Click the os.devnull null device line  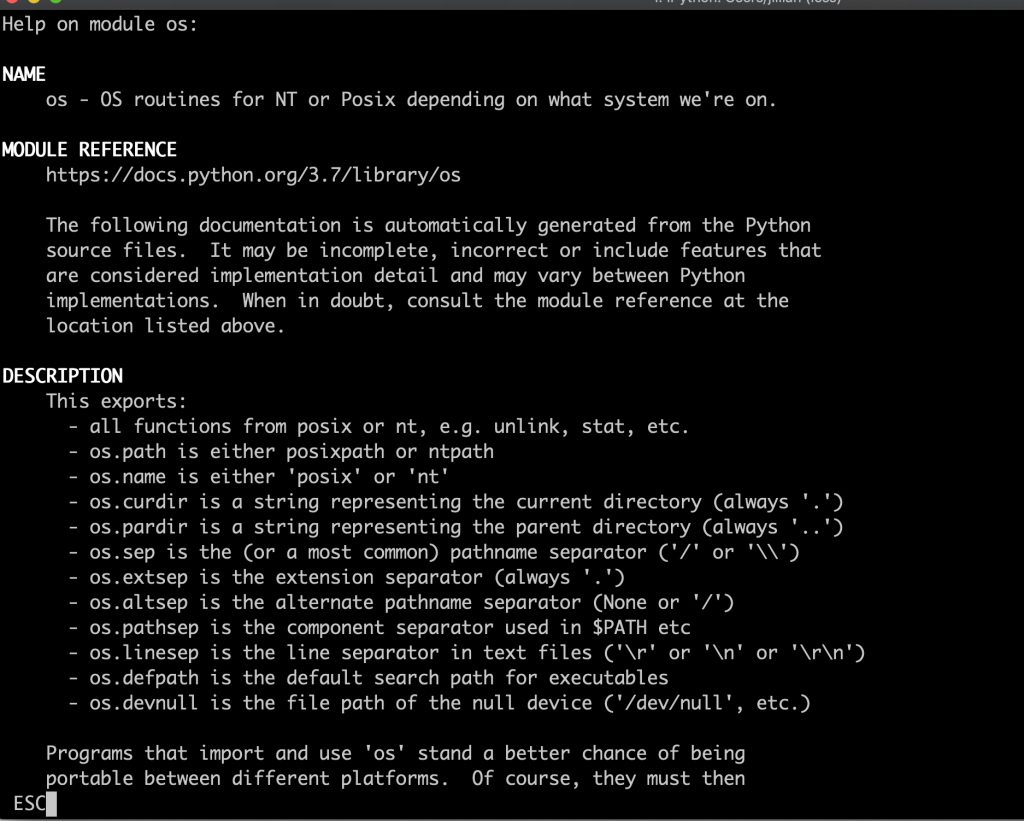(440, 703)
